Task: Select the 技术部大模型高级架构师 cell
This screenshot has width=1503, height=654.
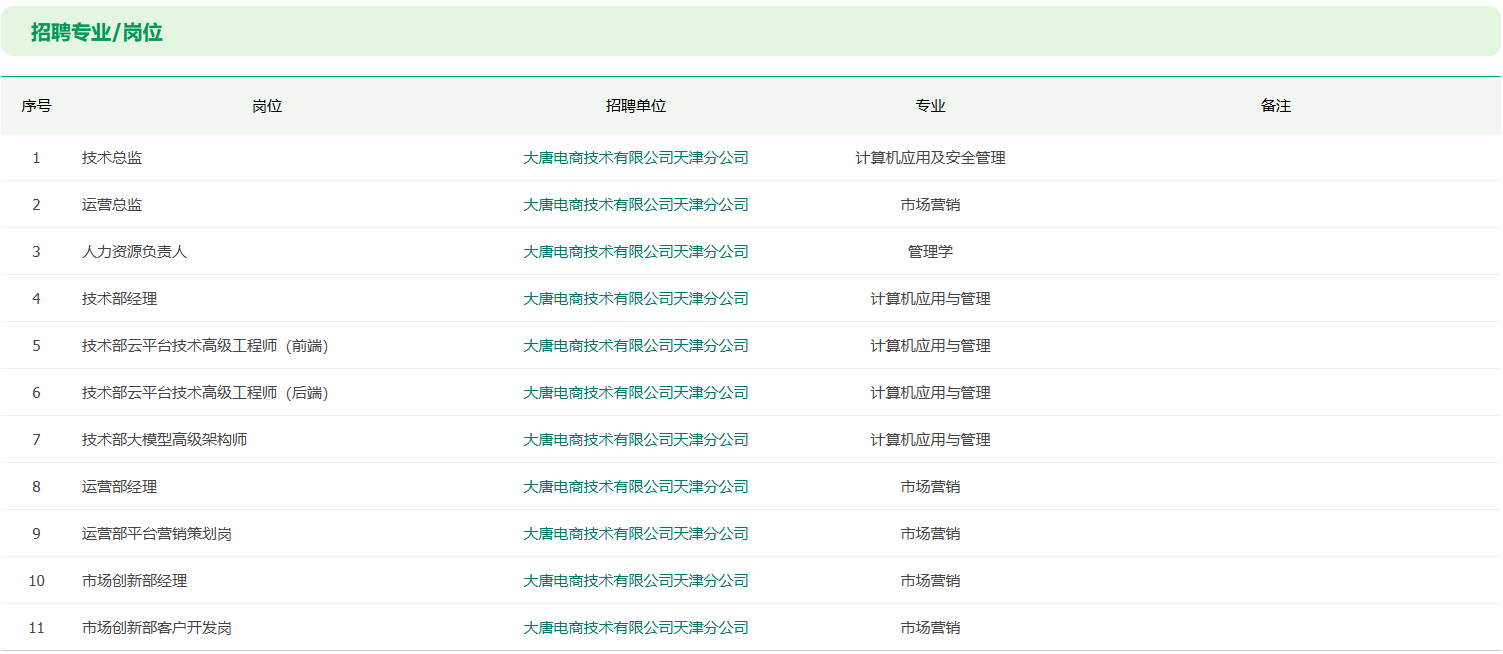Action: coord(165,440)
